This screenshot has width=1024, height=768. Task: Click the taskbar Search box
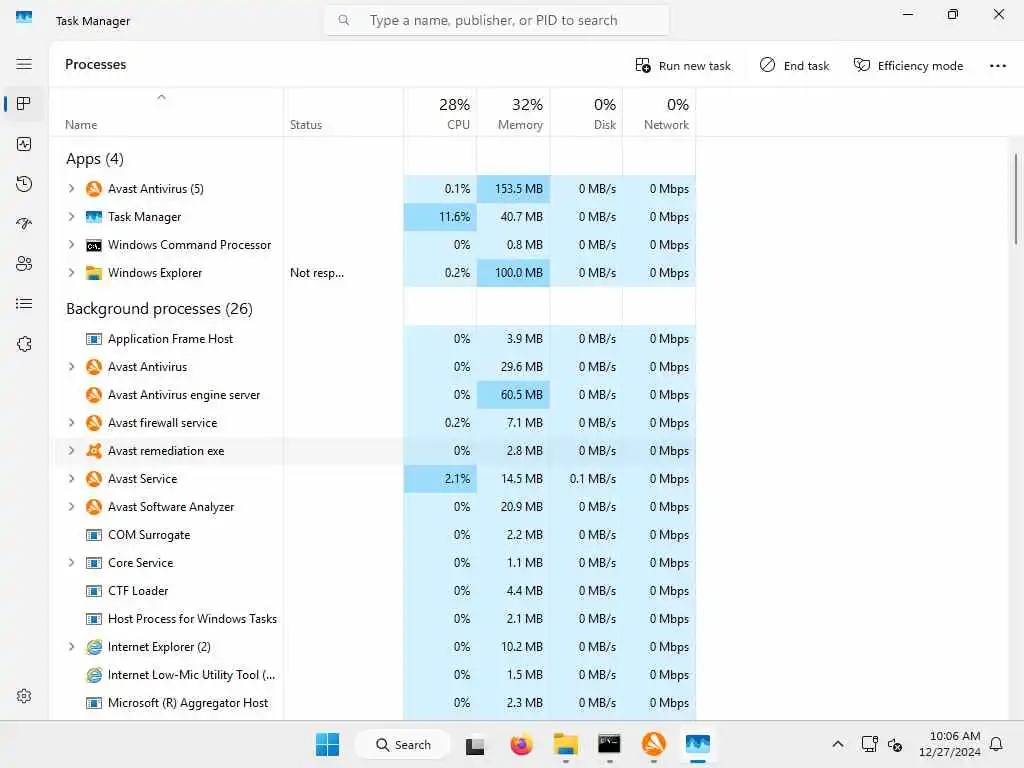click(403, 744)
